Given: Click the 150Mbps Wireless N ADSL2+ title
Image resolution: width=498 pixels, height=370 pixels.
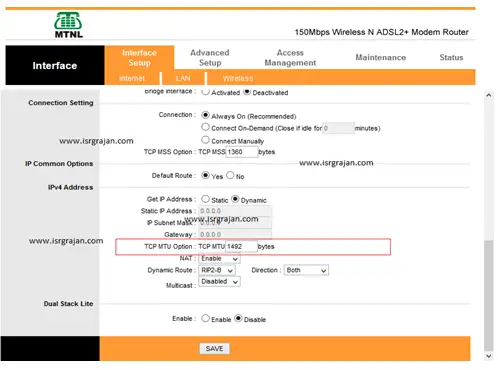Looking at the screenshot, I should click(x=381, y=32).
